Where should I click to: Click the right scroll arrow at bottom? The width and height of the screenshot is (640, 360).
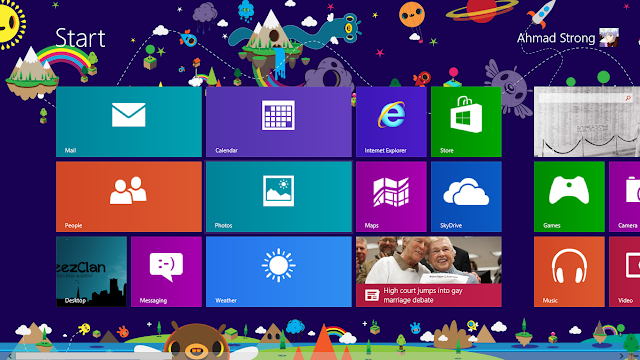point(622,356)
